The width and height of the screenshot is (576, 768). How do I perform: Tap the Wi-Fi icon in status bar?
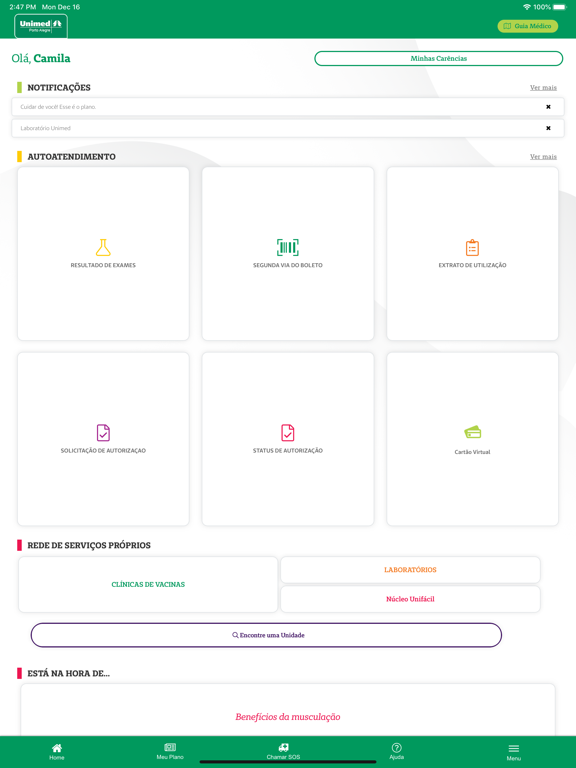point(527,7)
